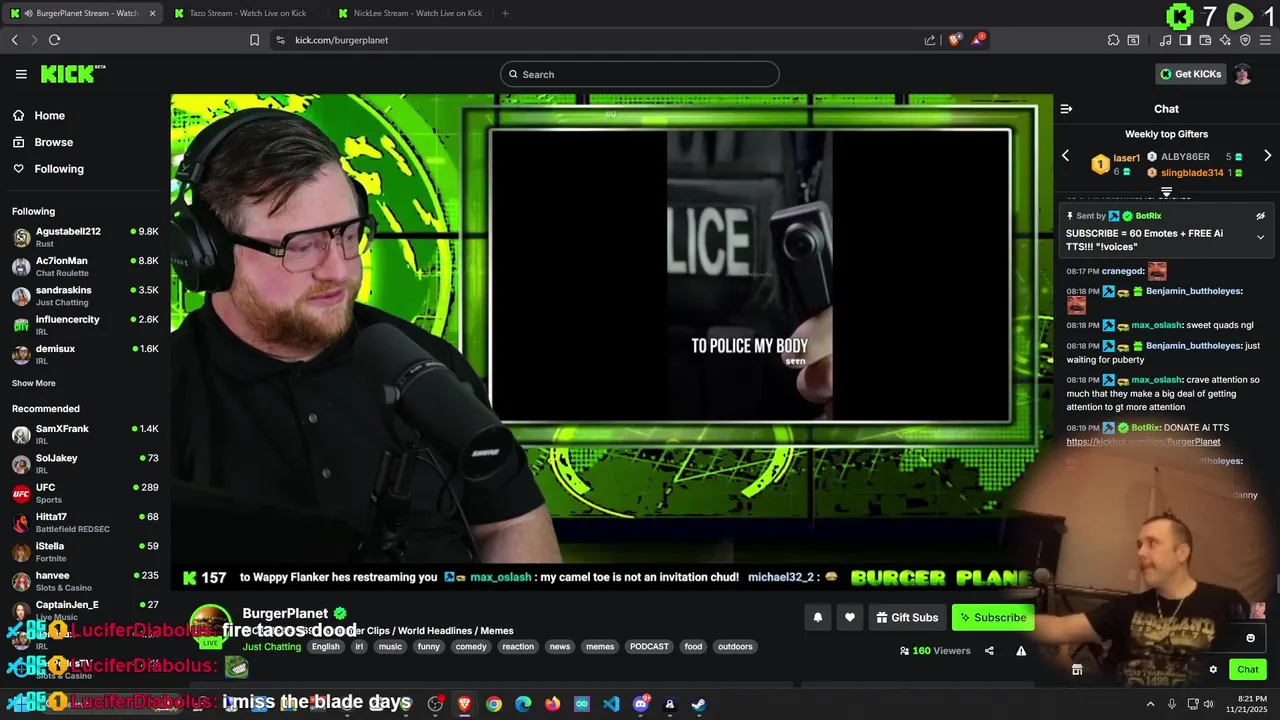The image size is (1280, 720).
Task: Switch to NickLee Stream browser tab
Action: 417,13
